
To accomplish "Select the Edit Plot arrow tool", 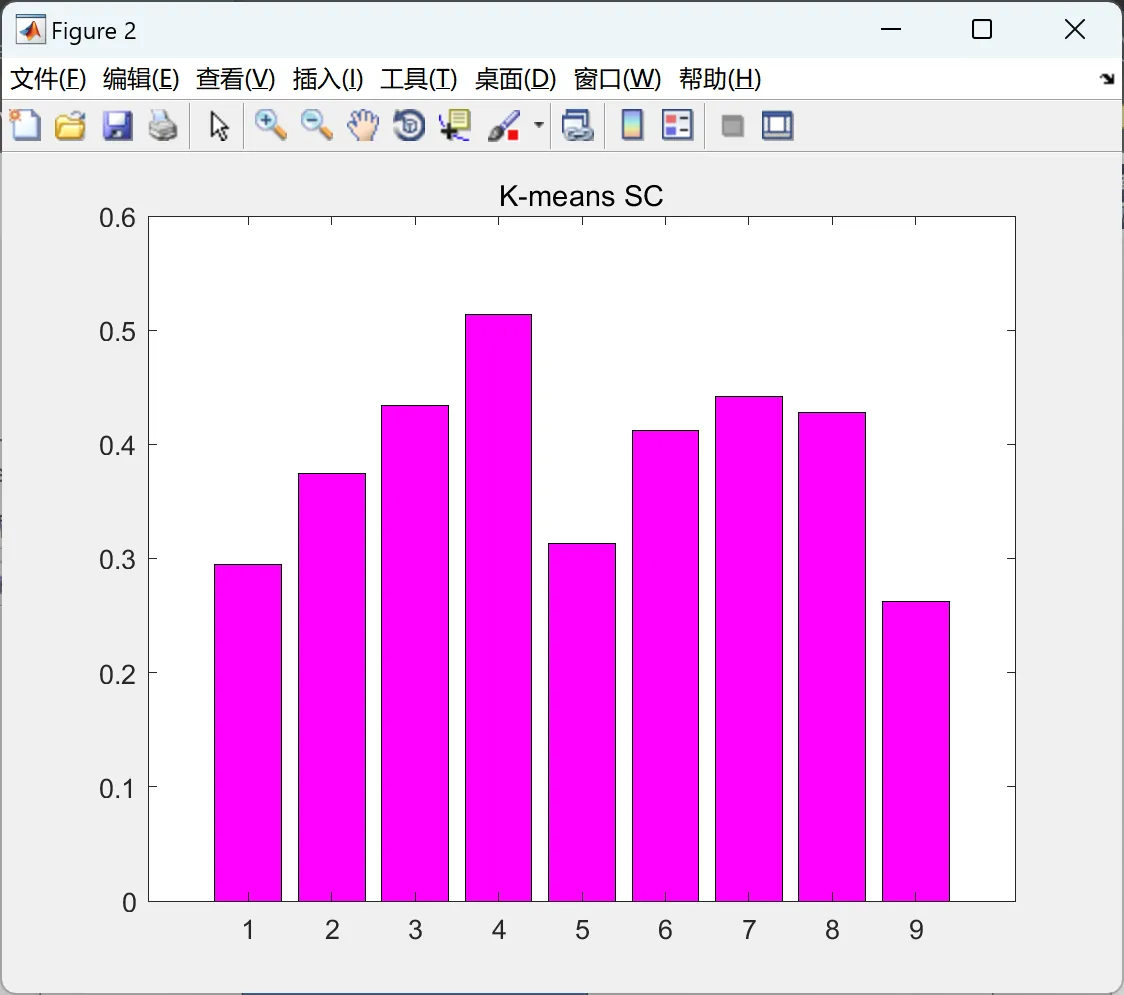I will 219,125.
